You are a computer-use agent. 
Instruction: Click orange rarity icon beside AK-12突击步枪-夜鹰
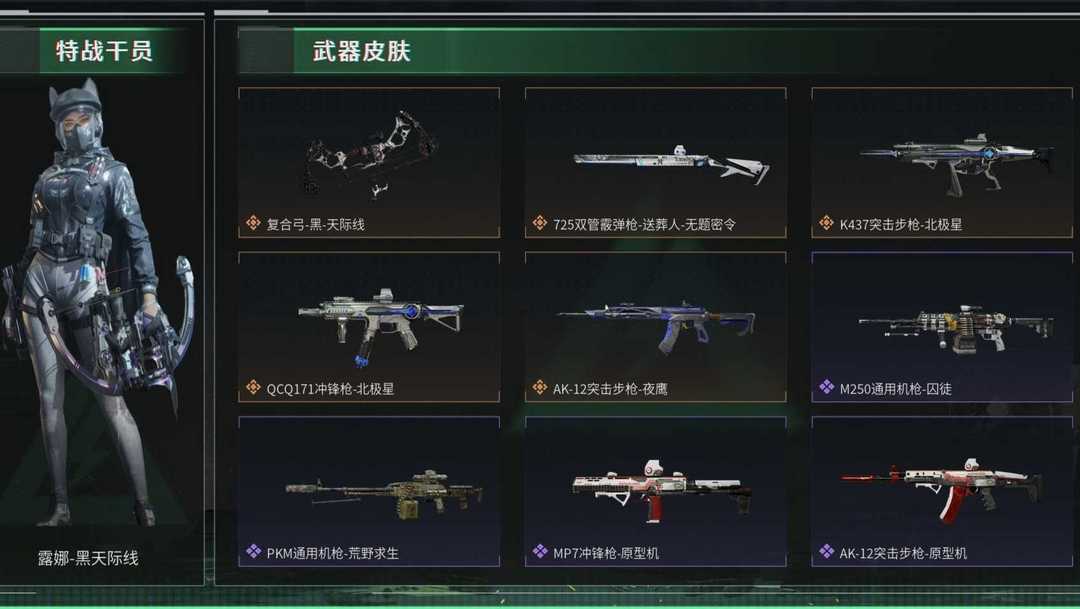[x=540, y=387]
